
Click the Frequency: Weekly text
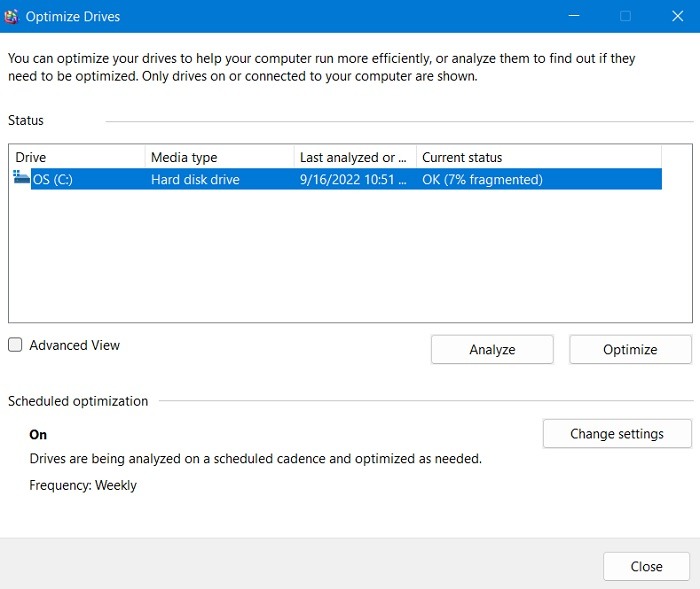coord(83,485)
